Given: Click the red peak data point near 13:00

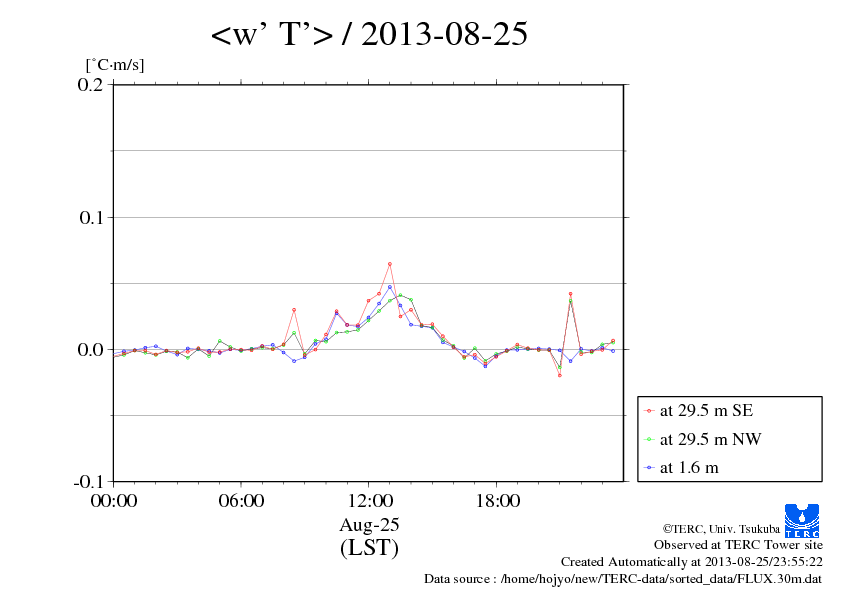Looking at the screenshot, I should pyautogui.click(x=390, y=264).
